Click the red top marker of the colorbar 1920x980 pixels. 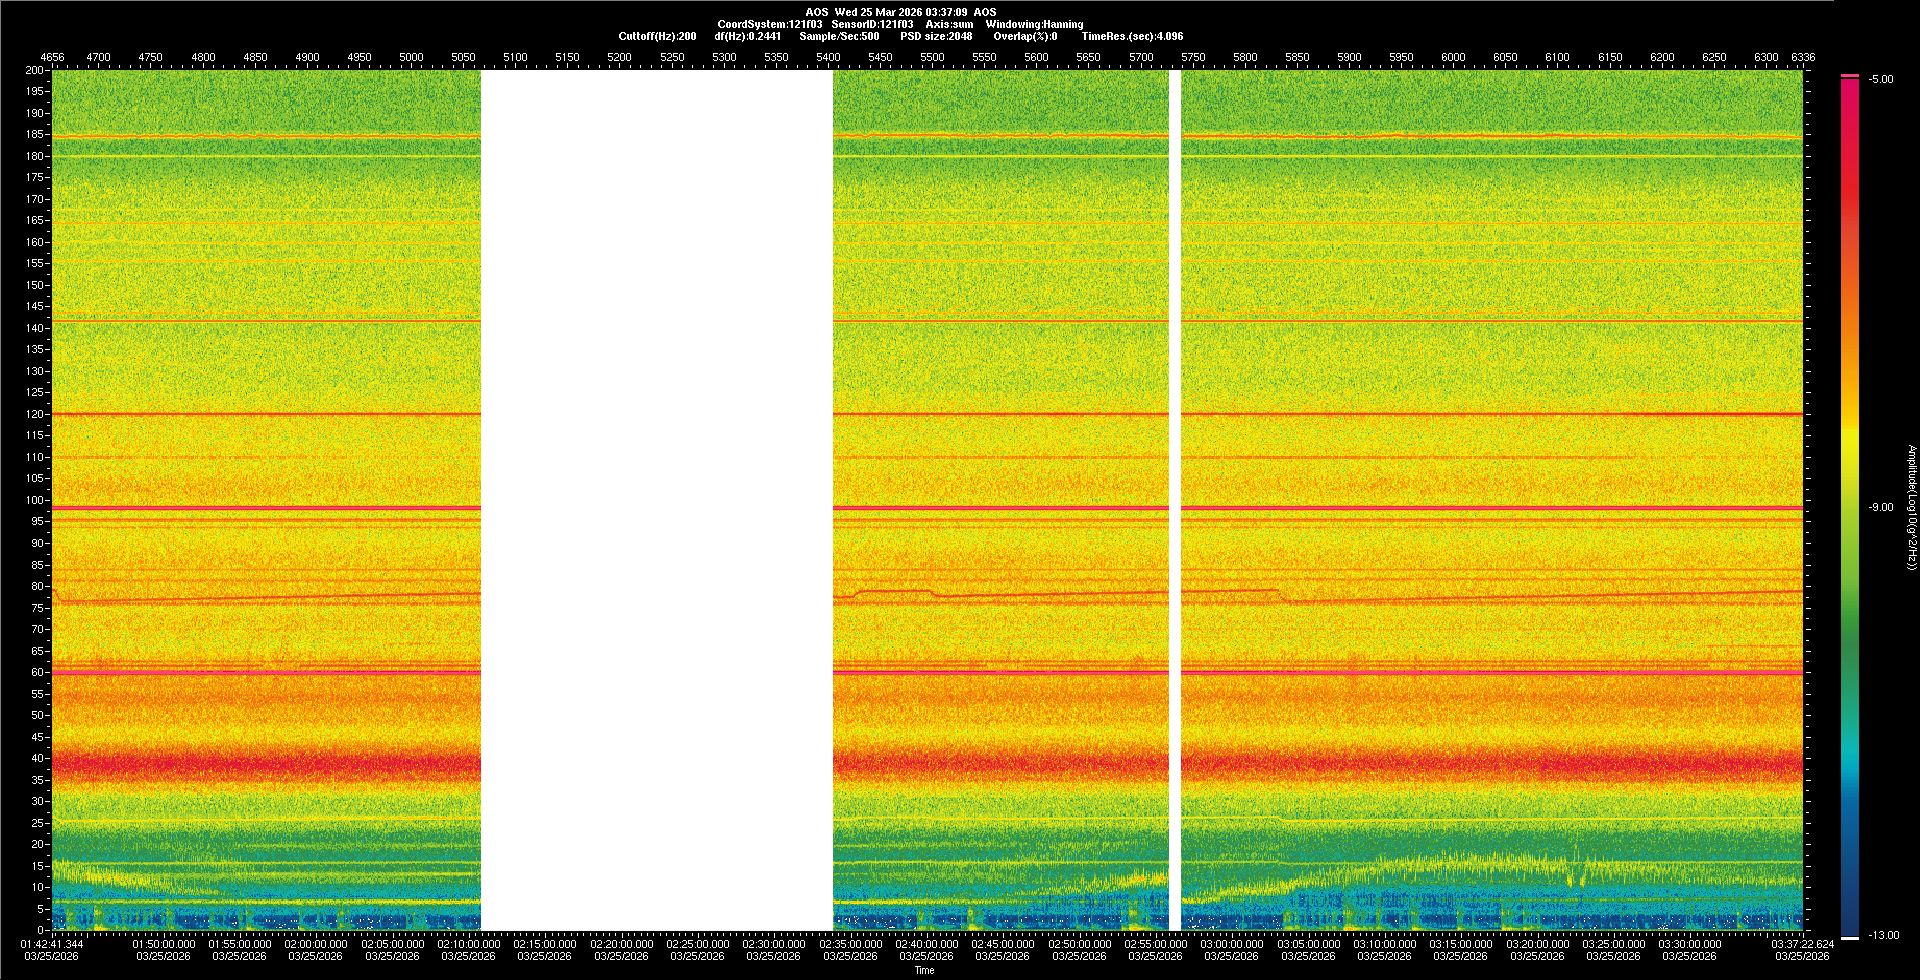[x=1849, y=76]
